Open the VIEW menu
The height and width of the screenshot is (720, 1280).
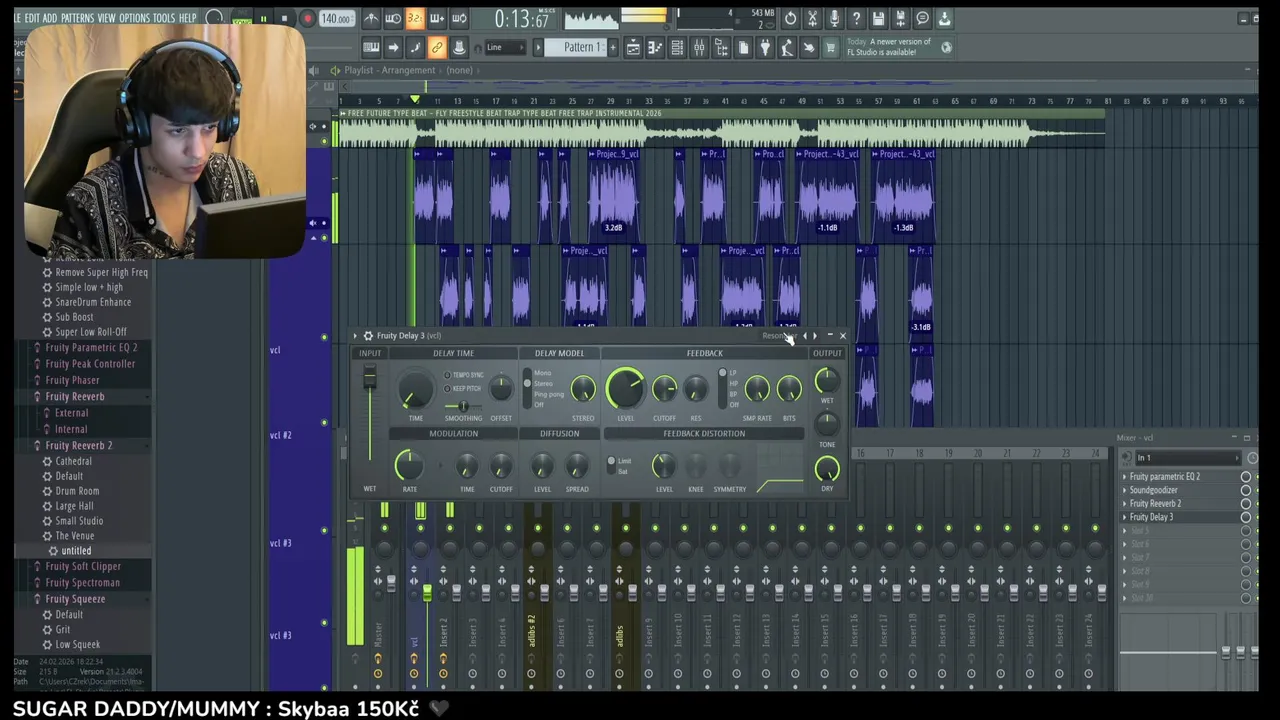106,18
